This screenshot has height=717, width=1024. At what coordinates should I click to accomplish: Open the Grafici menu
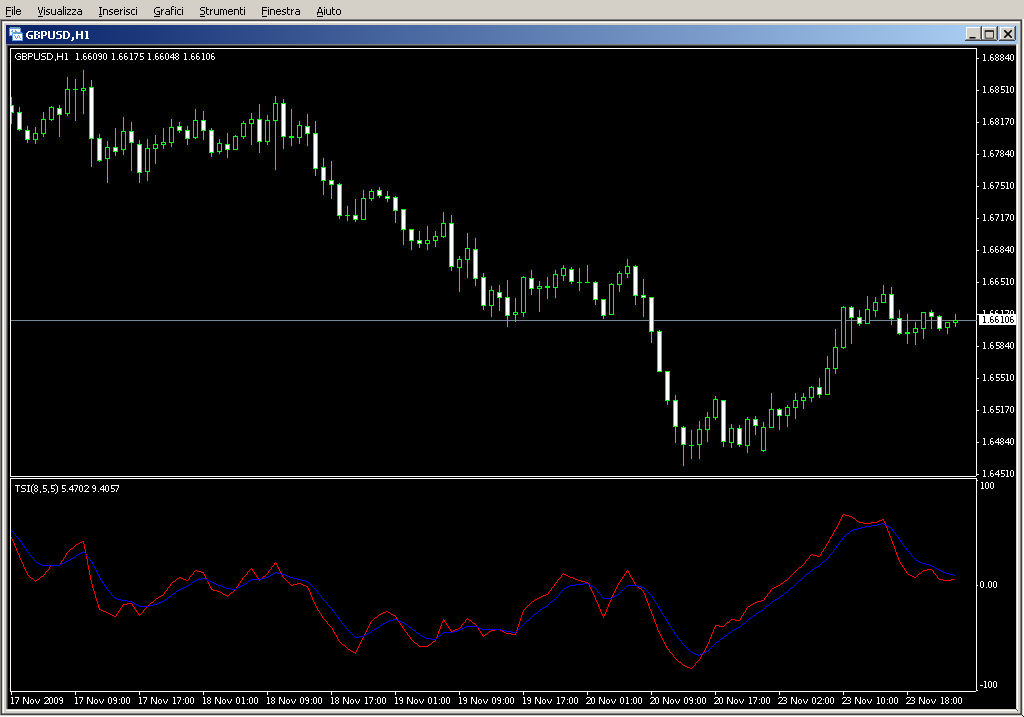(168, 11)
